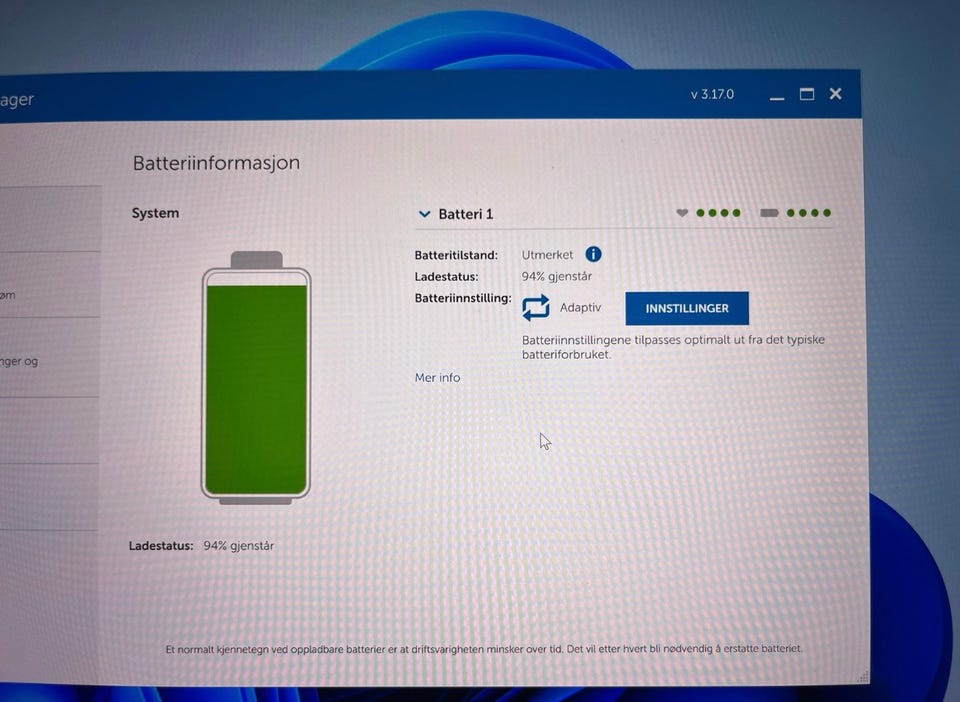This screenshot has width=960, height=702.
Task: Maximize the power manager window
Action: [806, 94]
